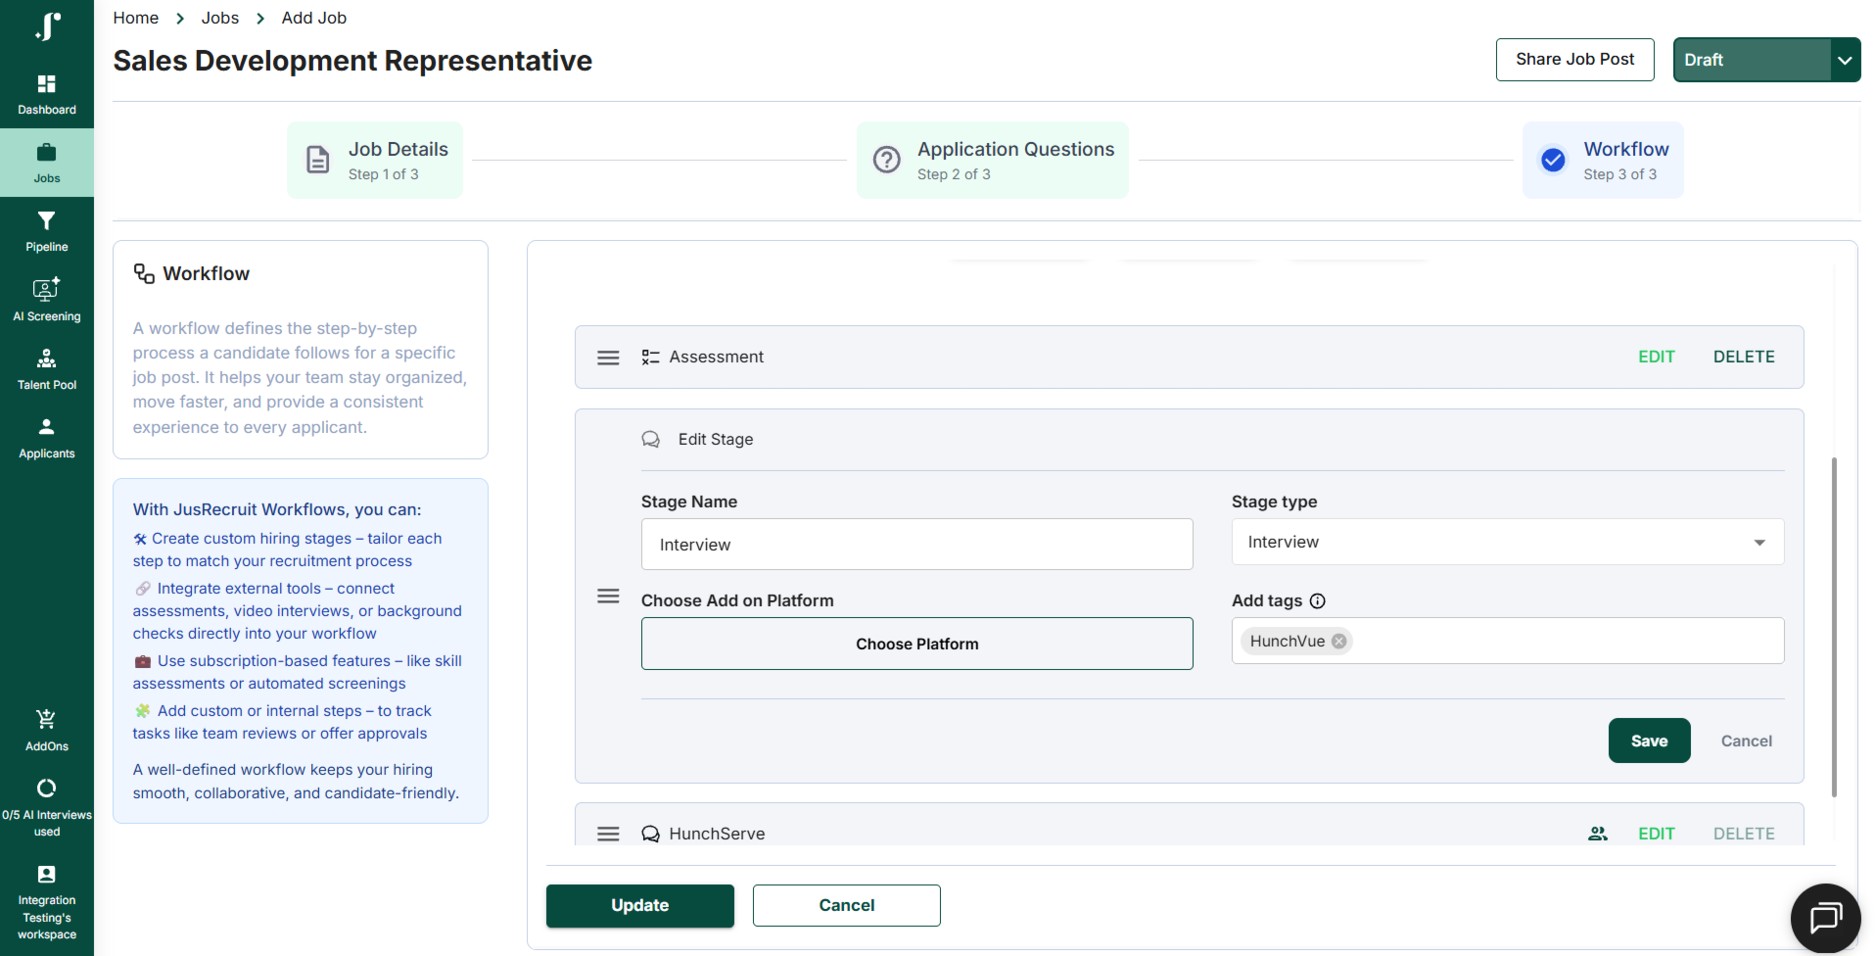Viewport: 1875px width, 956px height.
Task: Open the Jobs sidebar section
Action: (x=47, y=163)
